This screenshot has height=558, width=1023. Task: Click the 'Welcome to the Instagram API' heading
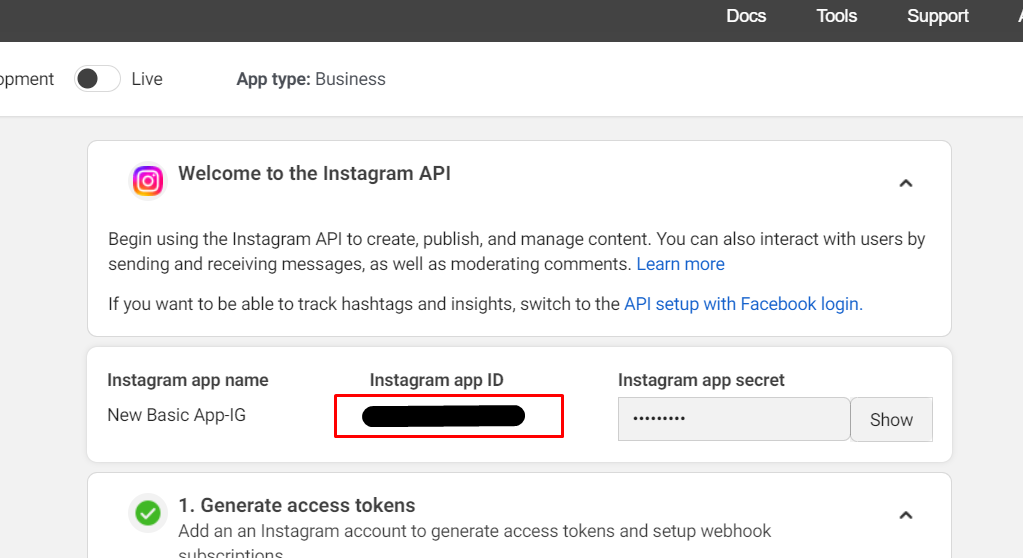tap(314, 174)
